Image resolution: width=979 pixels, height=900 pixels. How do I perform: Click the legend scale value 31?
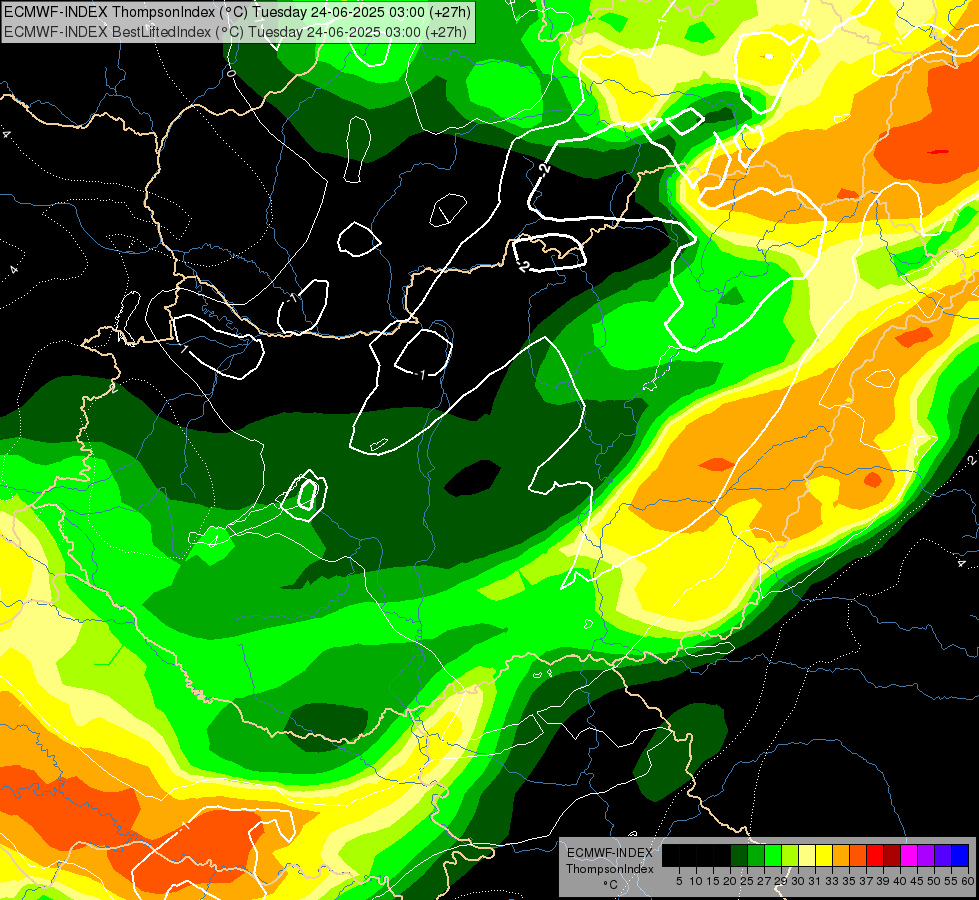click(815, 881)
